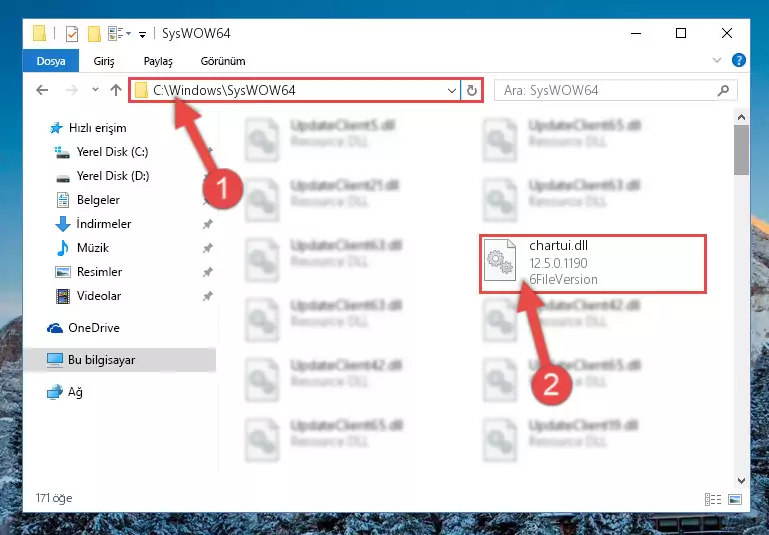Refresh the SysWOW64 folder

click(x=472, y=91)
